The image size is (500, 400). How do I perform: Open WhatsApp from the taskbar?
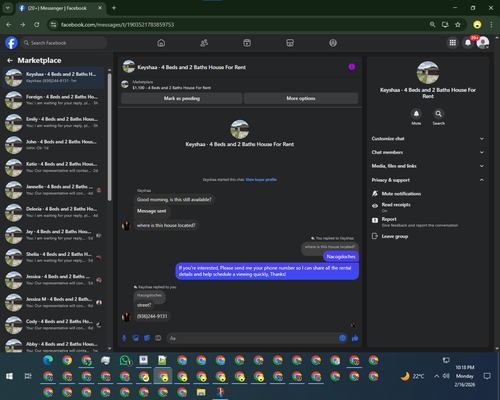tap(125, 360)
